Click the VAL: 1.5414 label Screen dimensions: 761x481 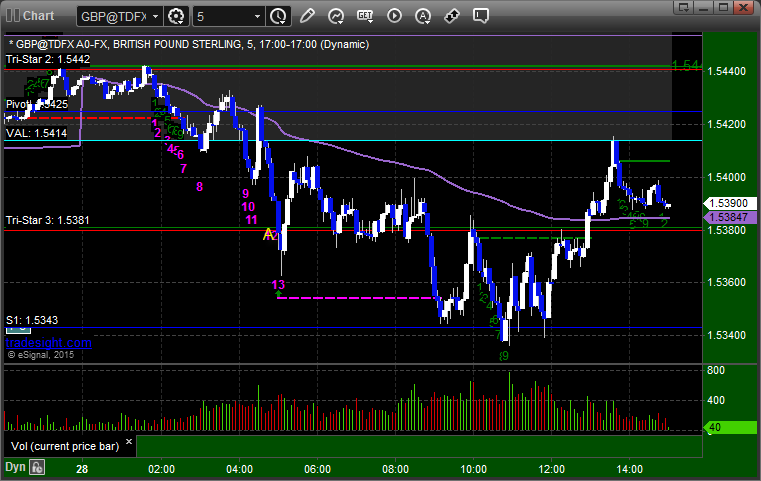(36, 133)
